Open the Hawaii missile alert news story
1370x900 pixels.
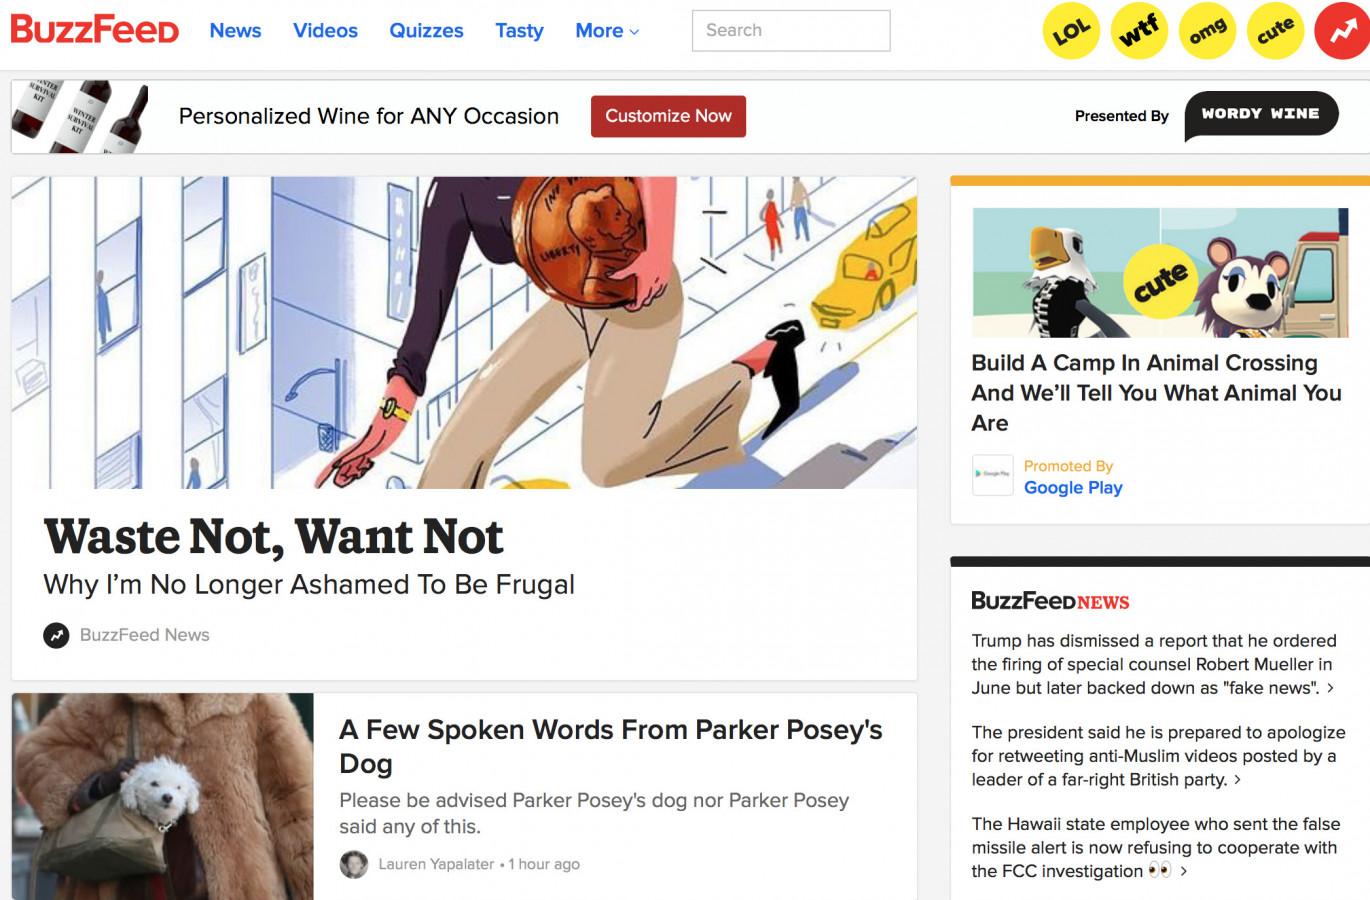(x=1155, y=847)
